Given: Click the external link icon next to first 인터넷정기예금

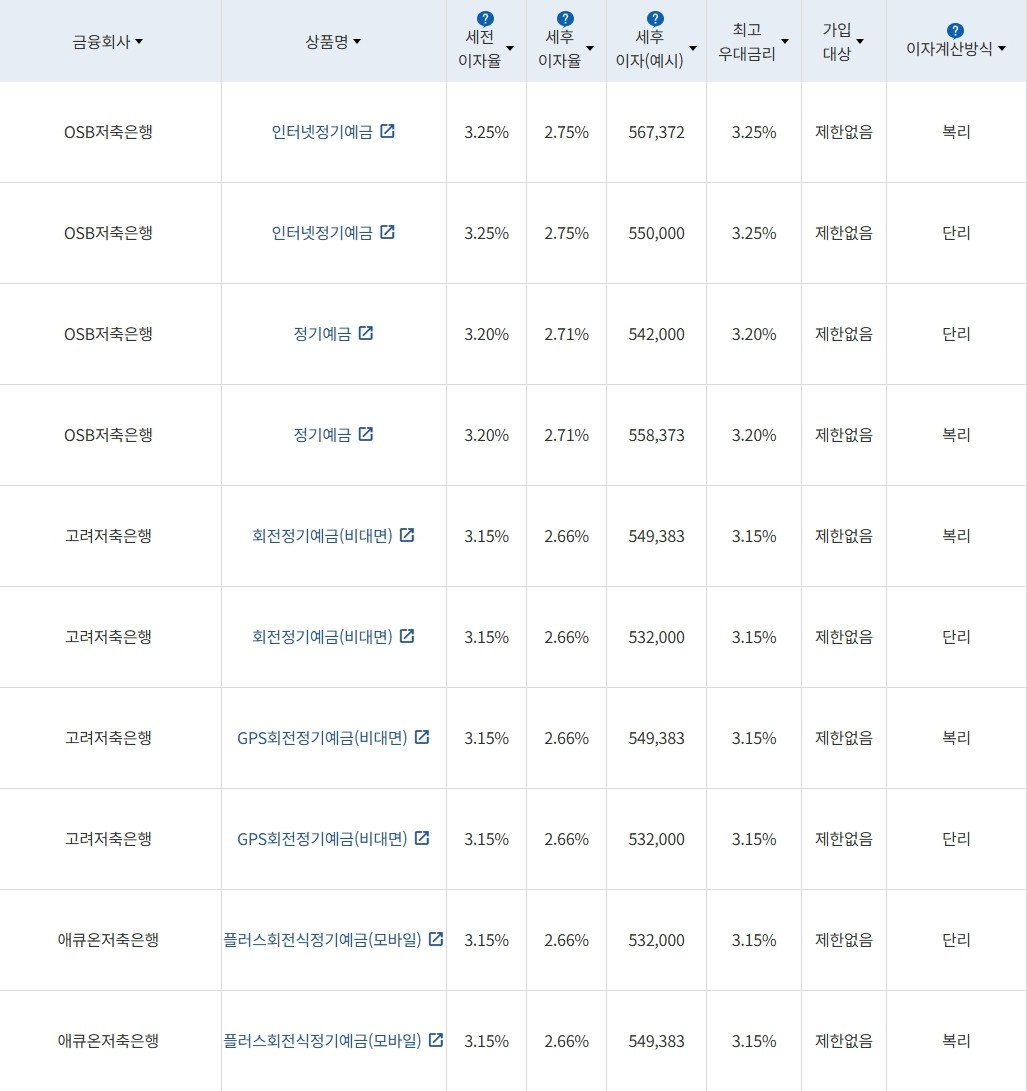Looking at the screenshot, I should (x=388, y=130).
